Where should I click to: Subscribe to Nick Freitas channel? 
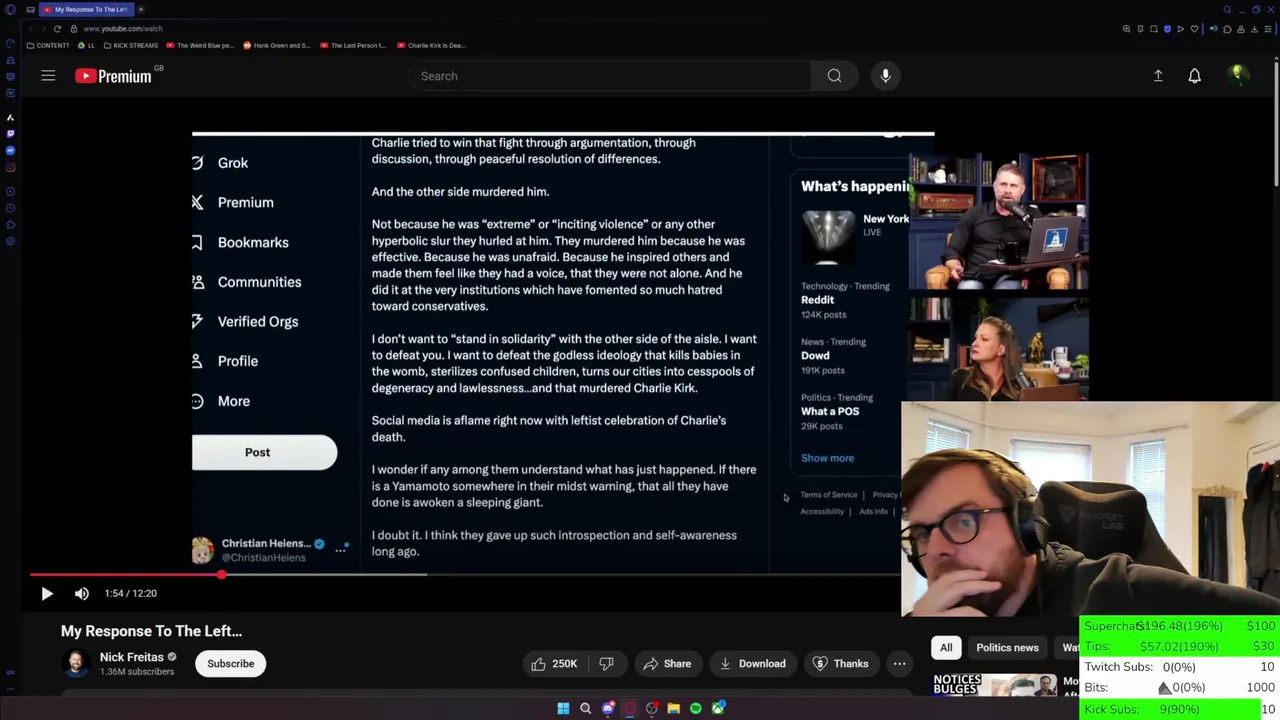[231, 663]
